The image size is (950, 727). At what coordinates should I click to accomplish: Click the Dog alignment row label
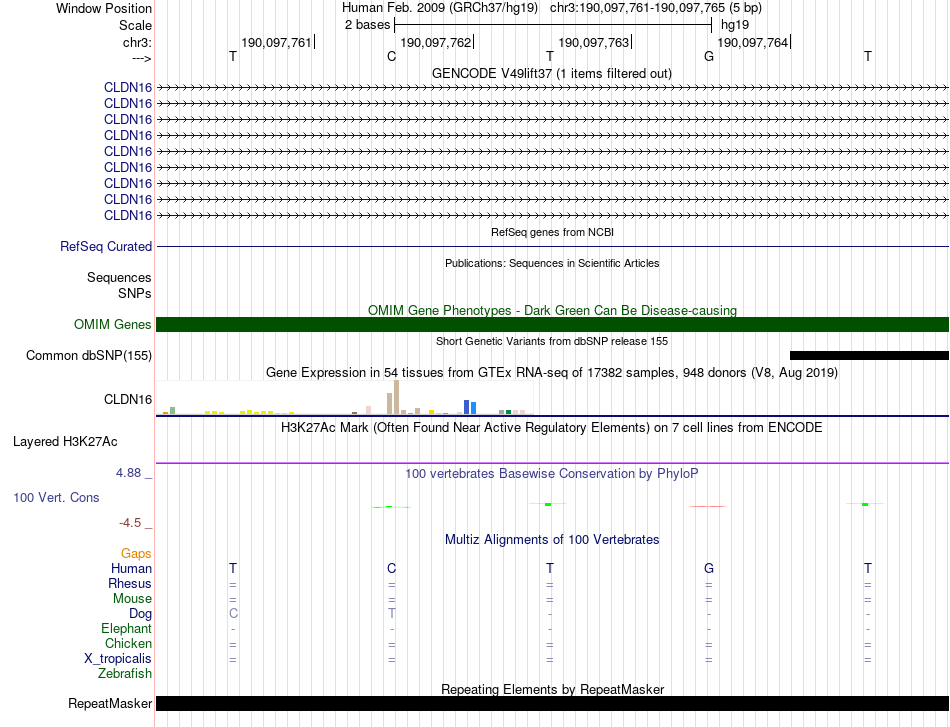point(140,614)
